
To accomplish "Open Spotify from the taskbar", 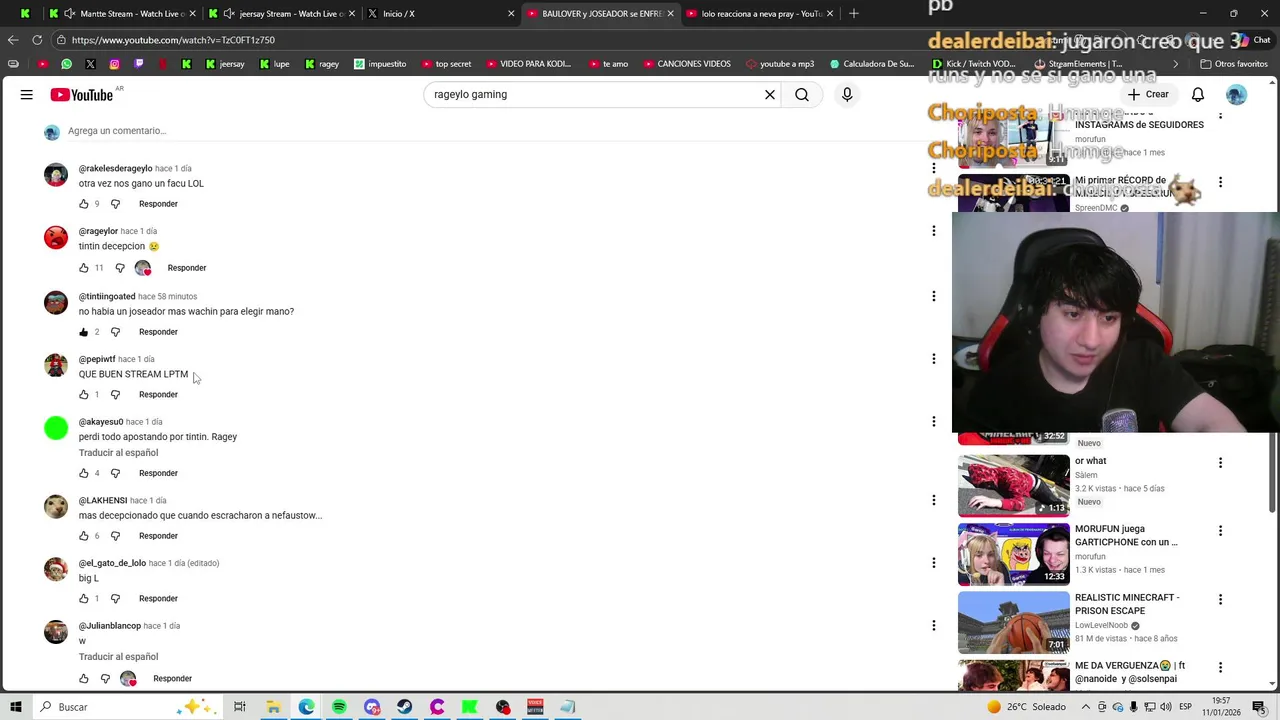I will point(339,707).
